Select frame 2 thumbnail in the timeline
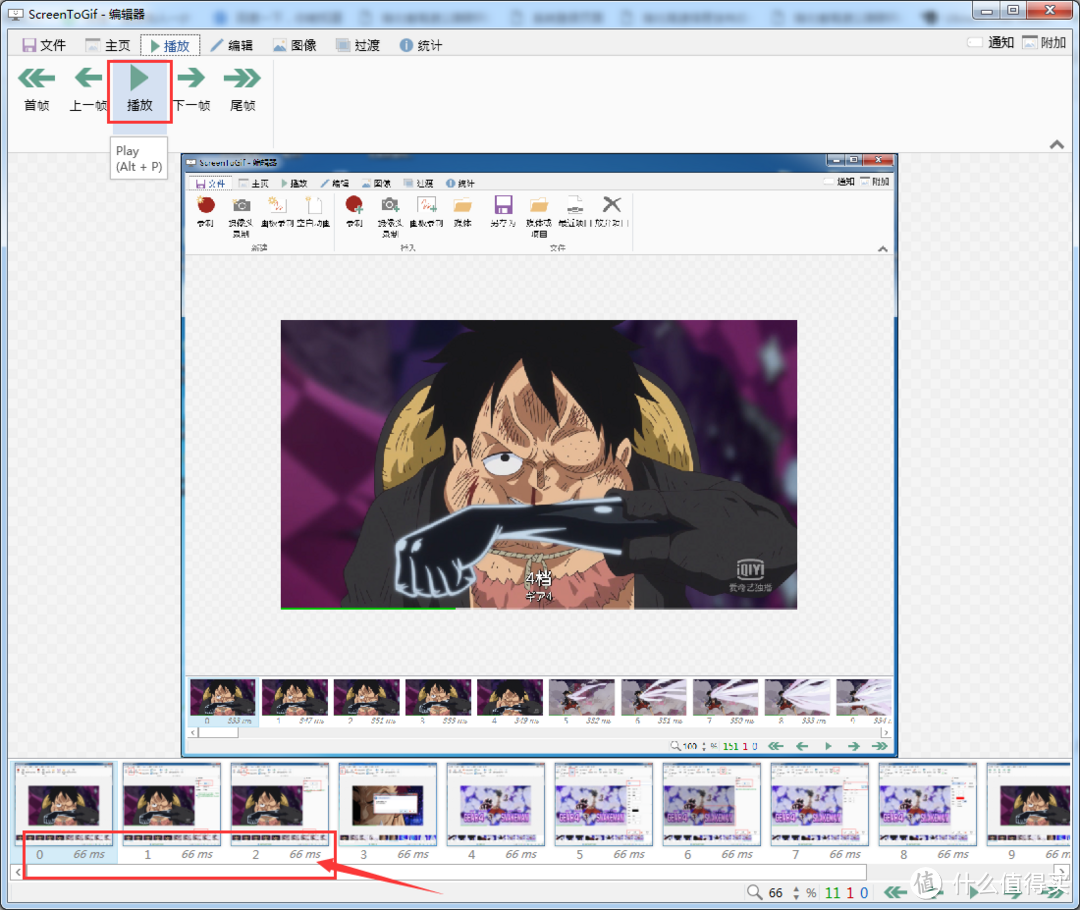The width and height of the screenshot is (1080, 910). pyautogui.click(x=280, y=804)
